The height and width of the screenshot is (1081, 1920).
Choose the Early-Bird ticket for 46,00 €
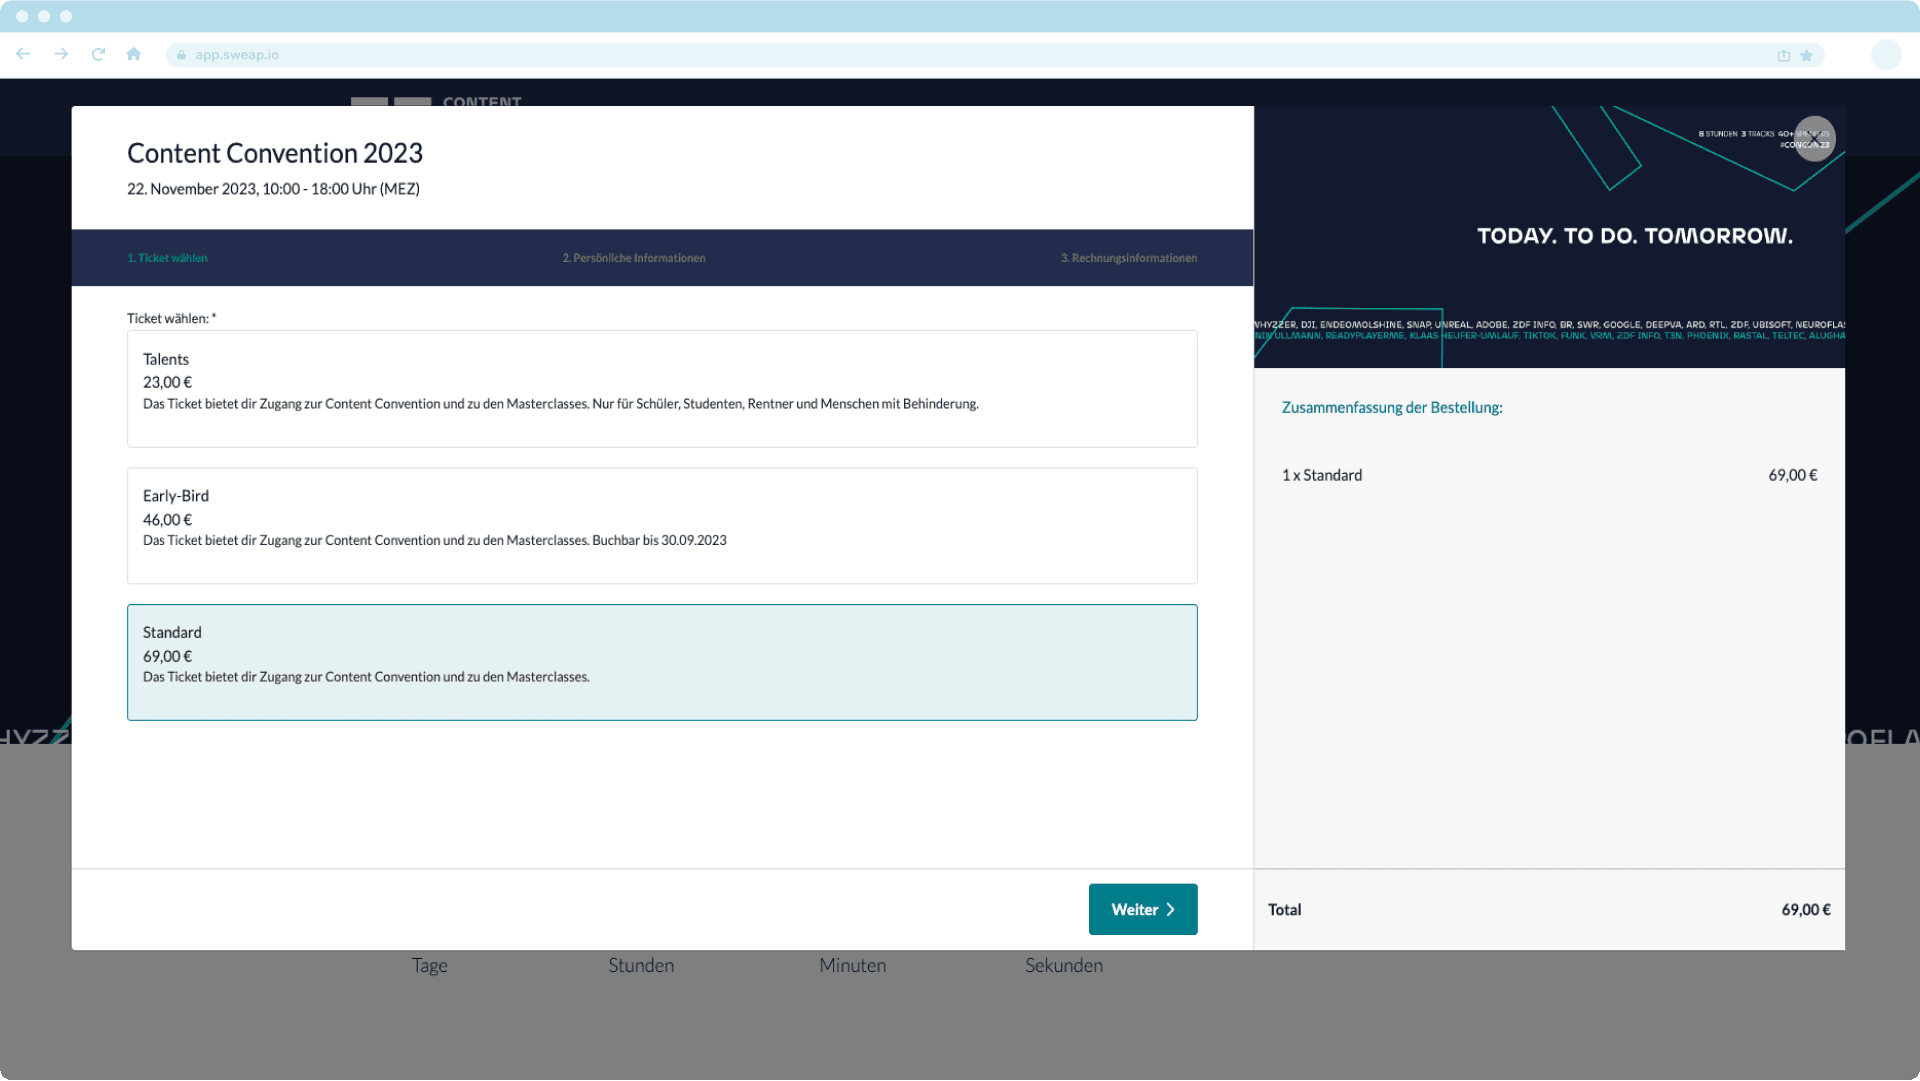pos(661,525)
